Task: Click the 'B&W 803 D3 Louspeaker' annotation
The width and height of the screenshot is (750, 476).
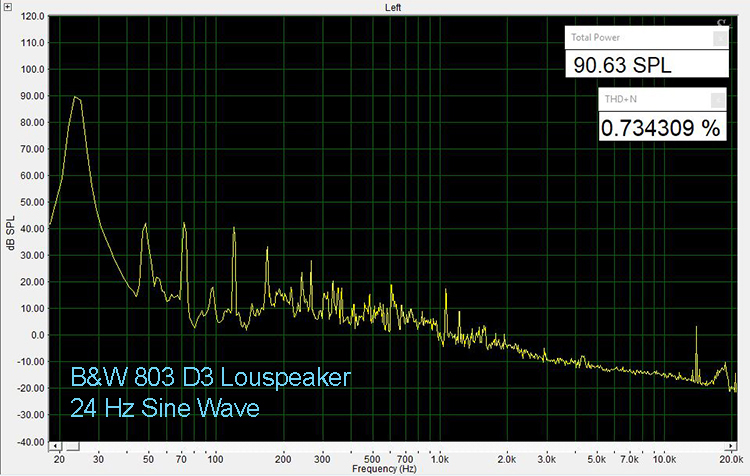Action: [211, 379]
